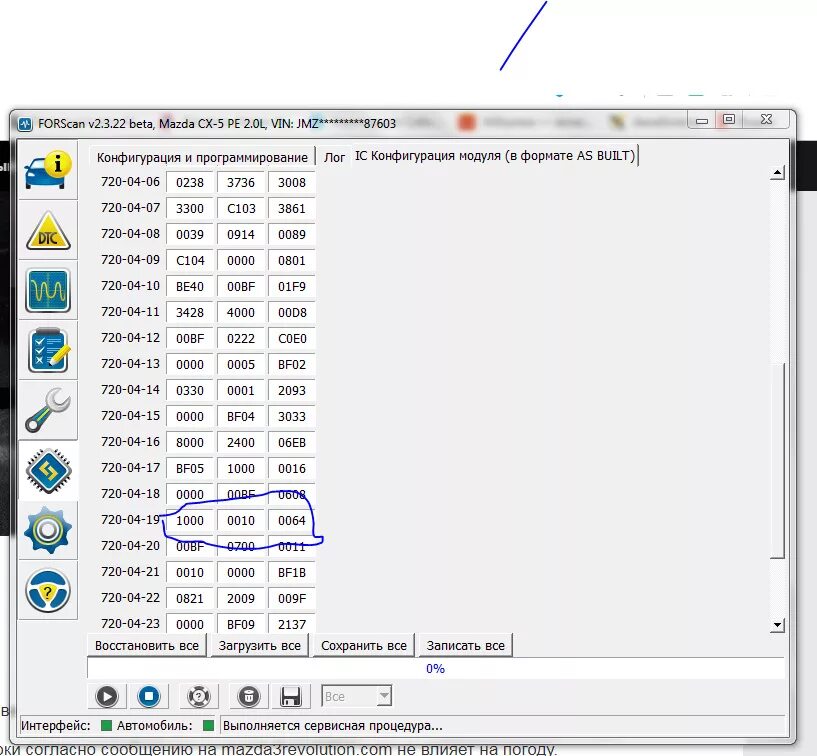Click field 'BF1B' in row 720-04-21
817x756 pixels.
point(292,573)
